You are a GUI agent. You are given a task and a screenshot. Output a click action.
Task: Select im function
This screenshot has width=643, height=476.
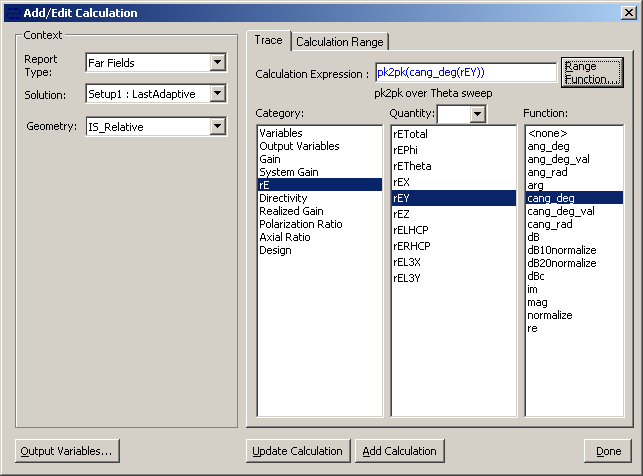pyautogui.click(x=575, y=289)
